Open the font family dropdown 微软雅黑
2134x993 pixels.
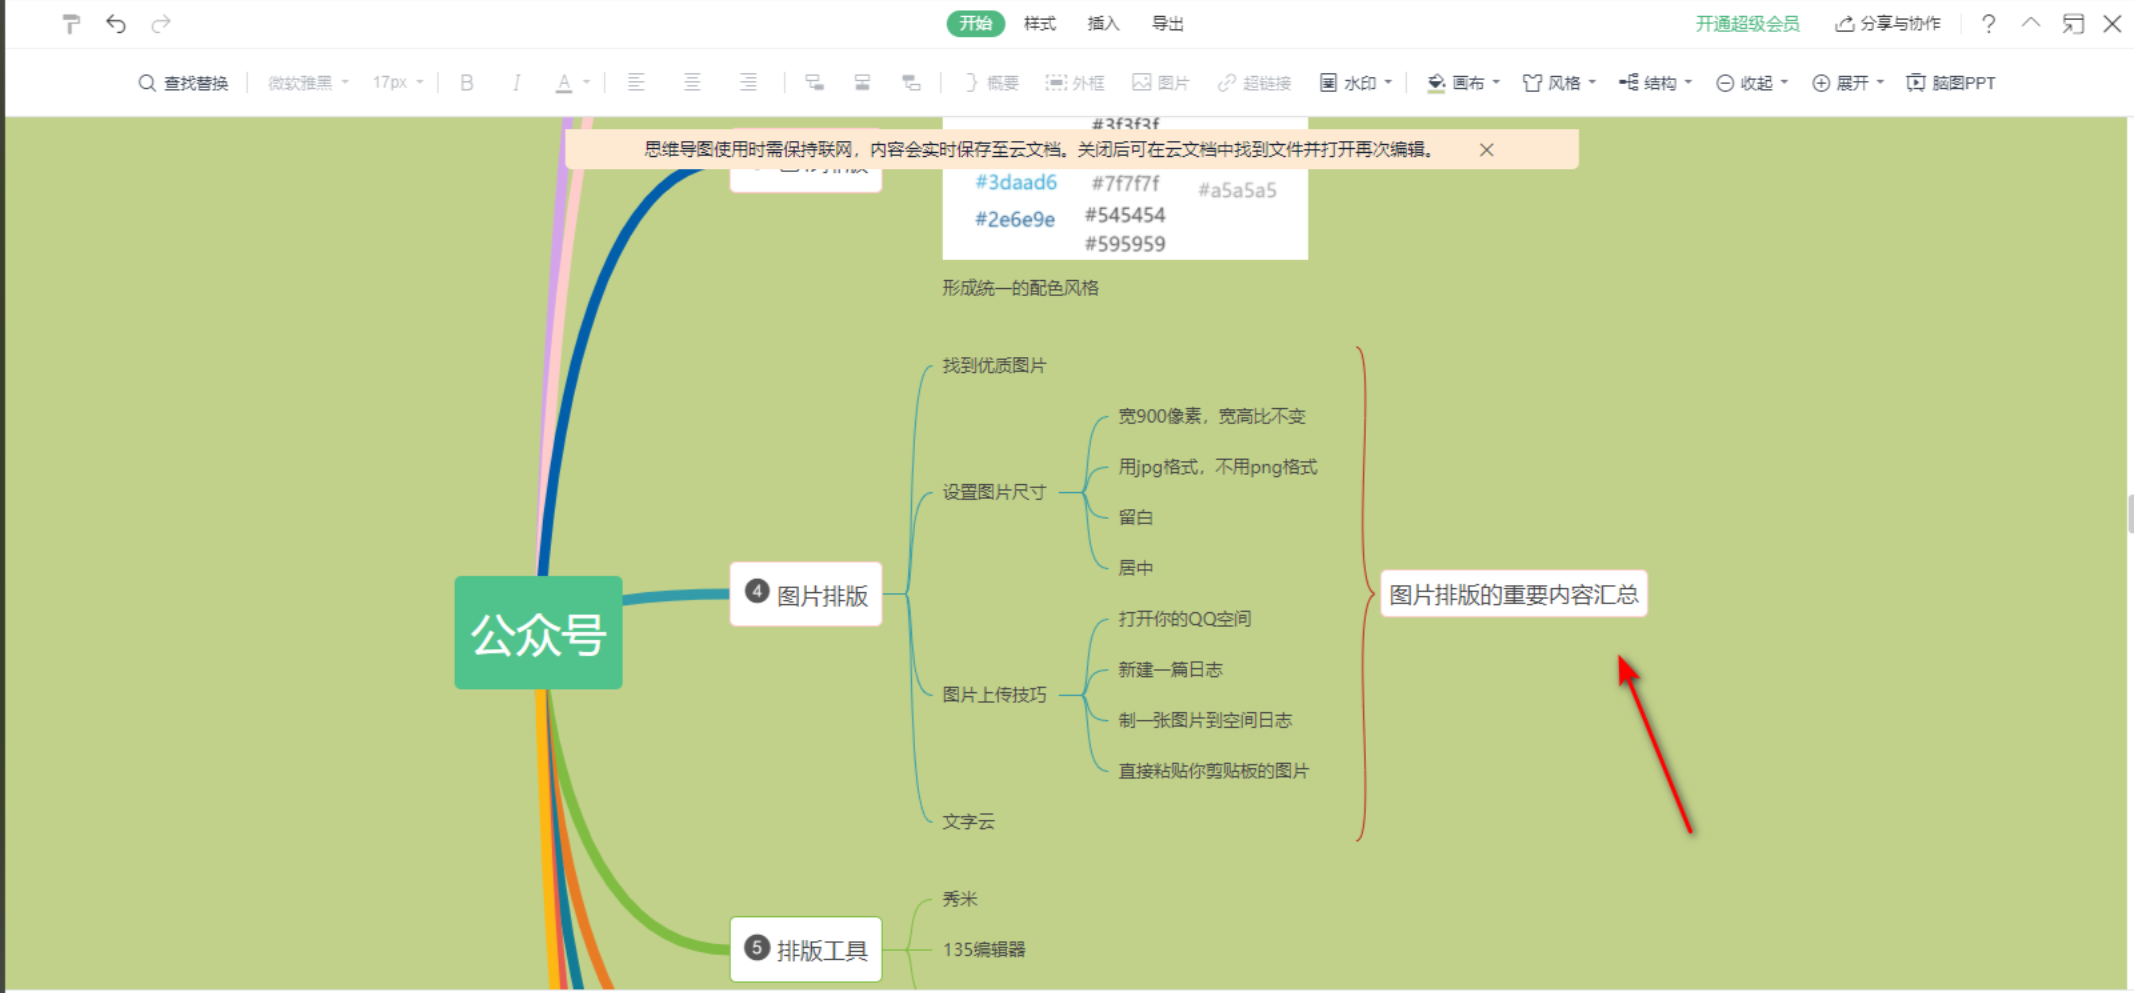(308, 83)
